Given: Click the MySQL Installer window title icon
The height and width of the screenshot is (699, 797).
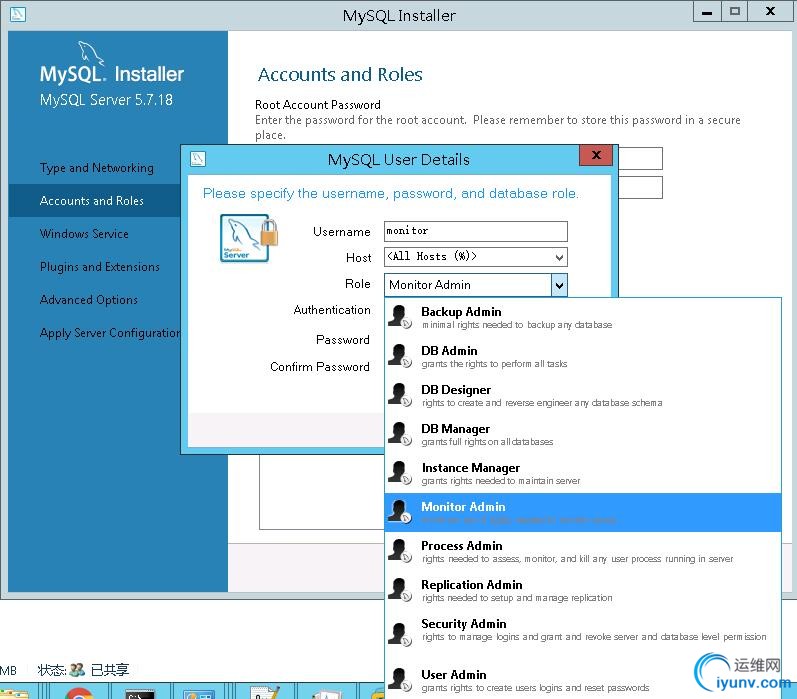Looking at the screenshot, I should 18,14.
